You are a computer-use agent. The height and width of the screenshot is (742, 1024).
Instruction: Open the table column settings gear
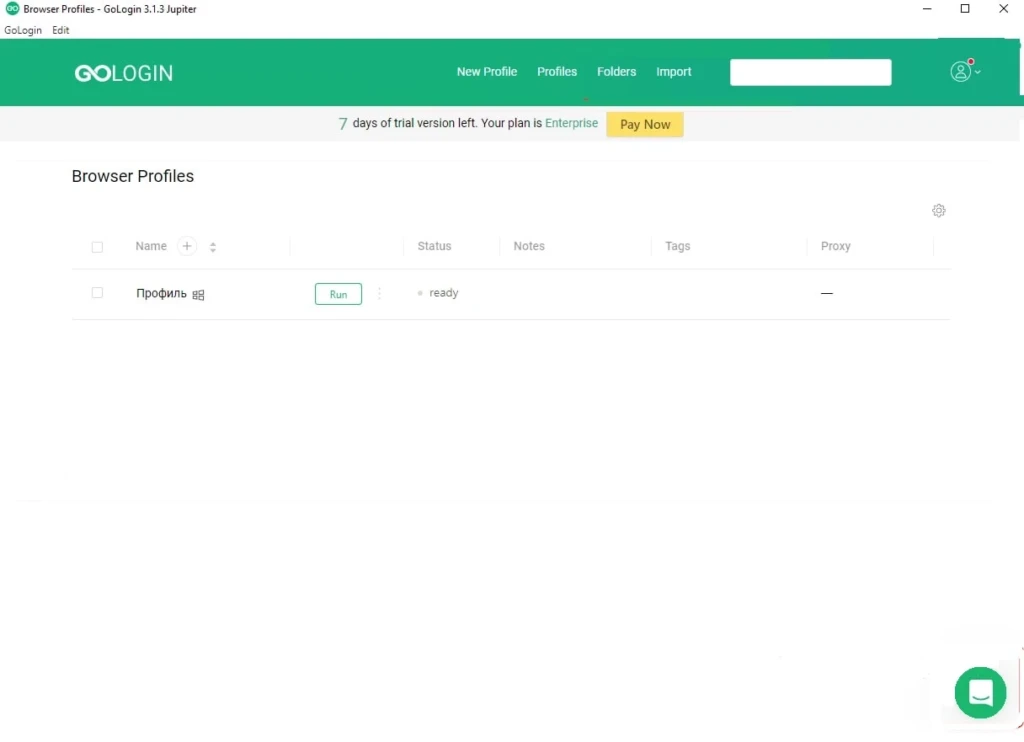[x=938, y=210]
